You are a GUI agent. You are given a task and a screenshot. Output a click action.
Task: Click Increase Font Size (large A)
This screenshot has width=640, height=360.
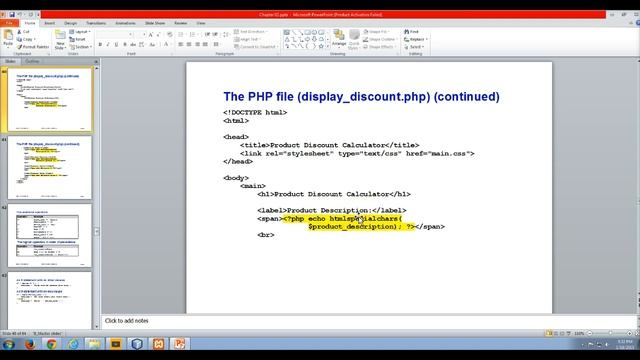click(151, 35)
